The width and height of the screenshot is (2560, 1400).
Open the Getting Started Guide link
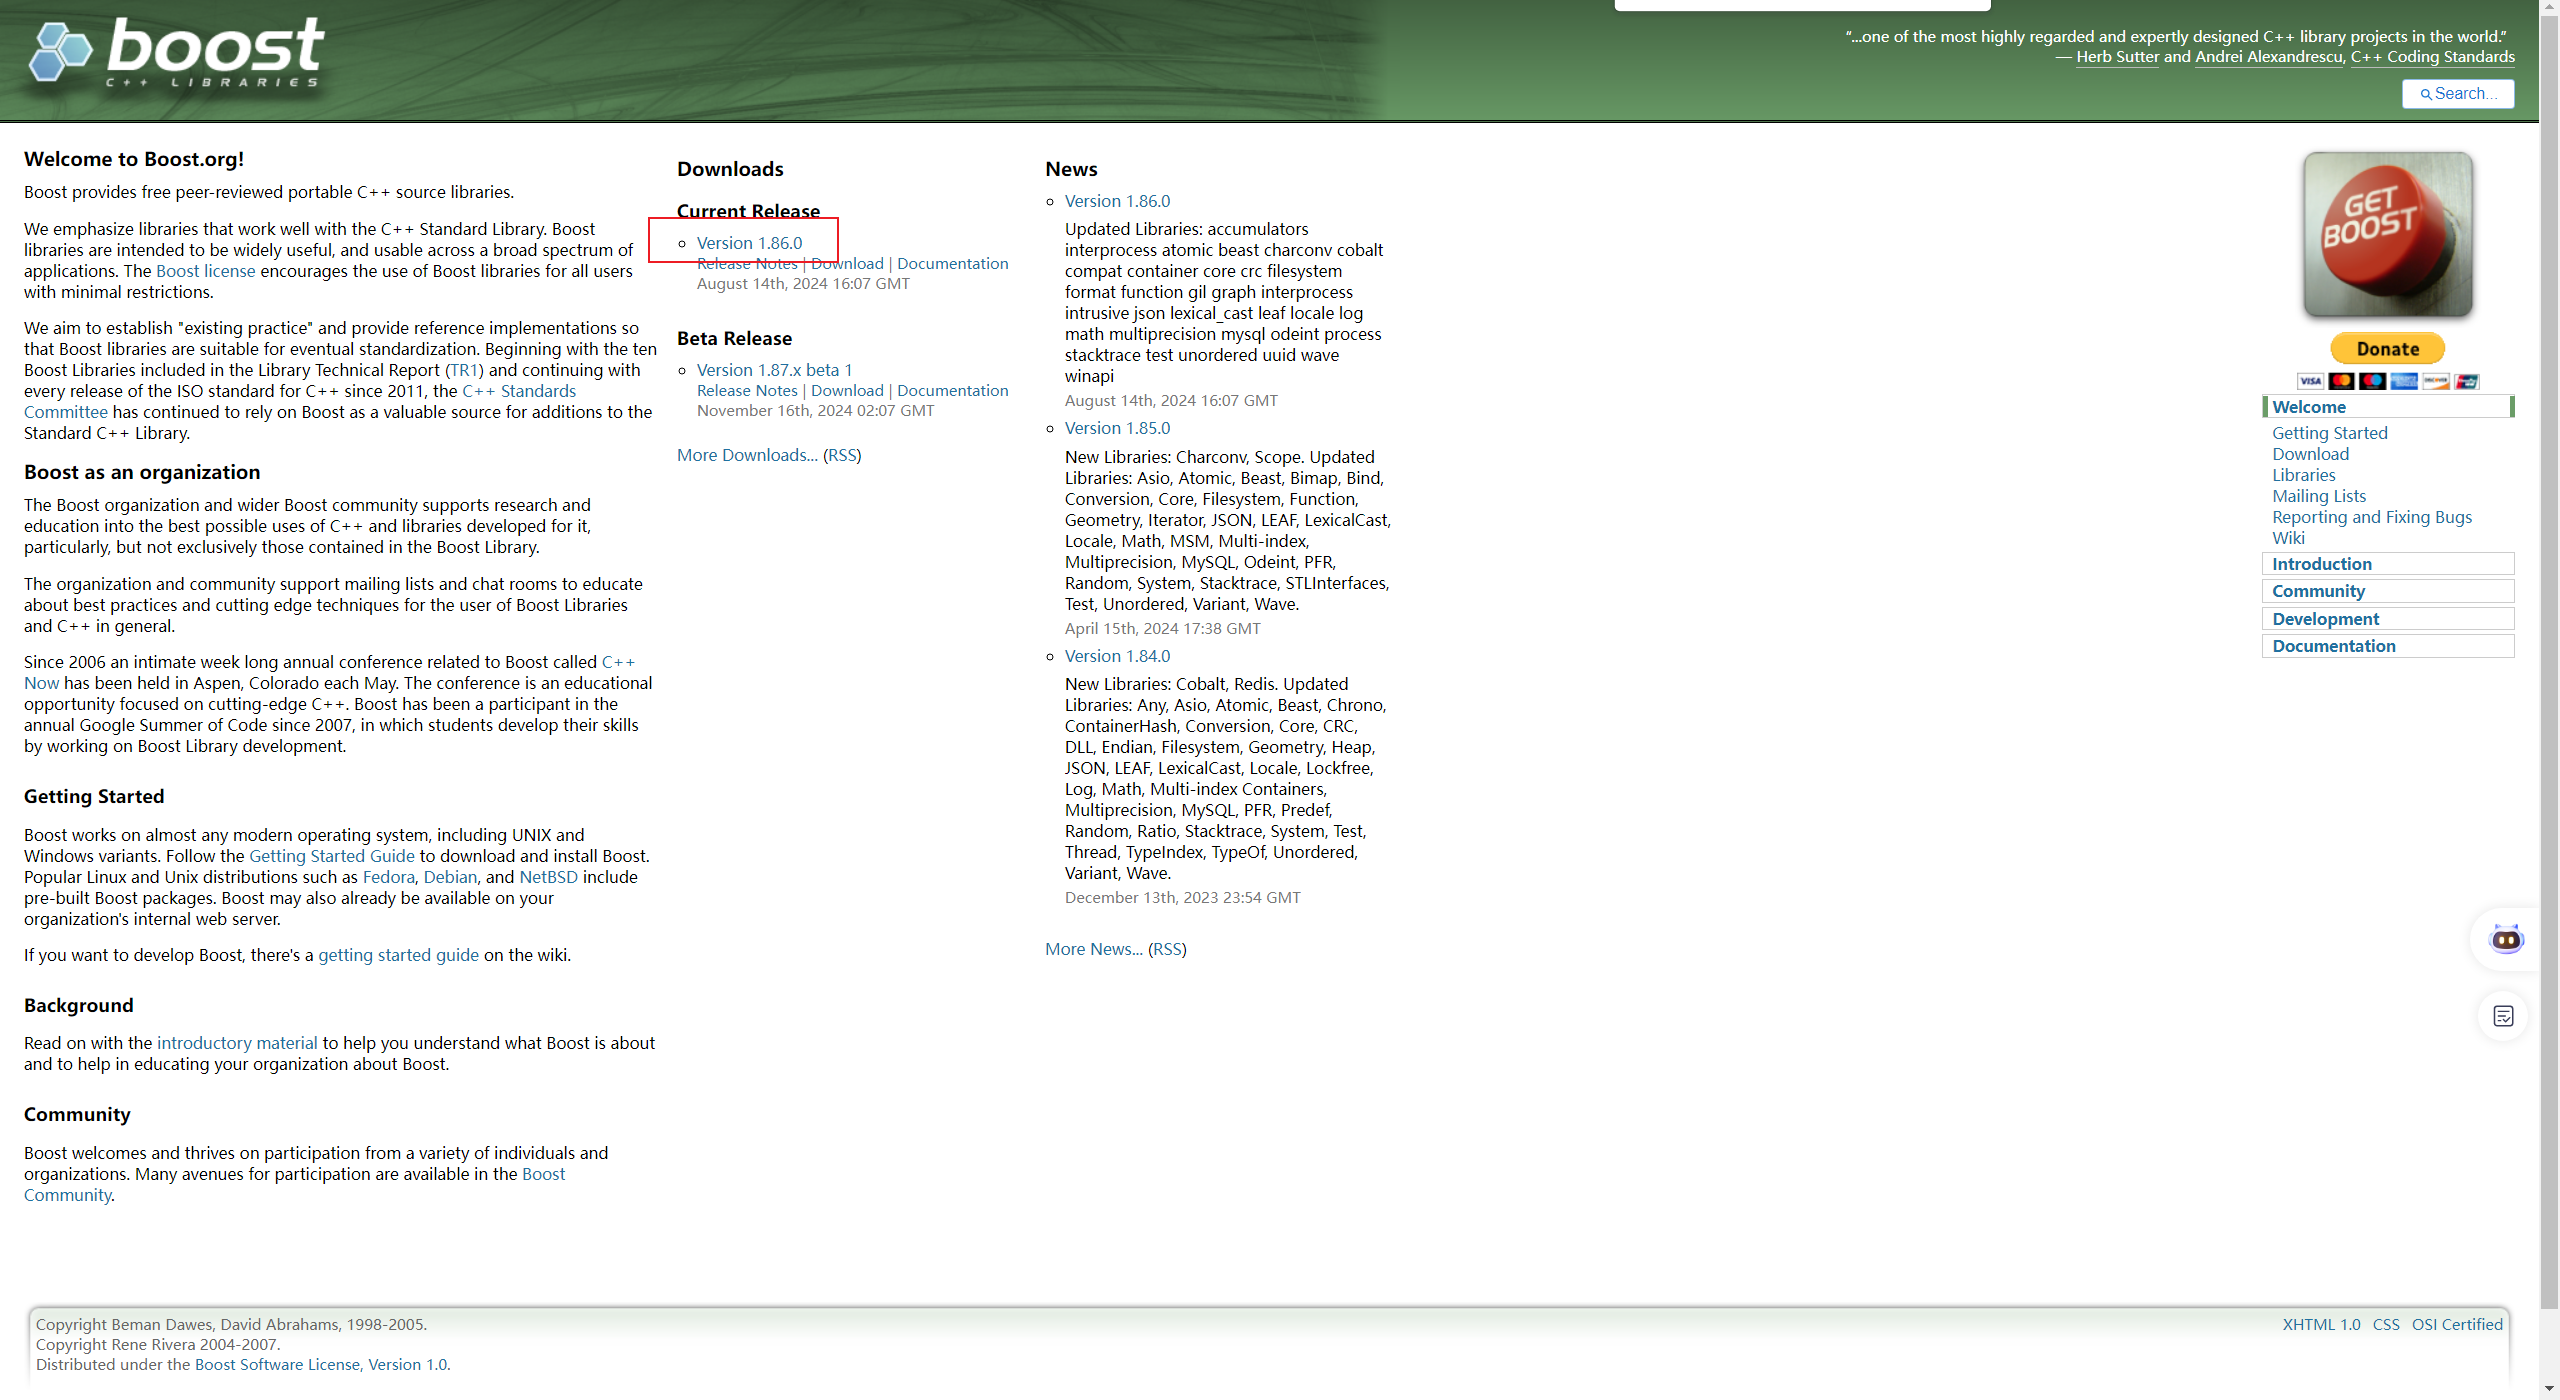[331, 856]
